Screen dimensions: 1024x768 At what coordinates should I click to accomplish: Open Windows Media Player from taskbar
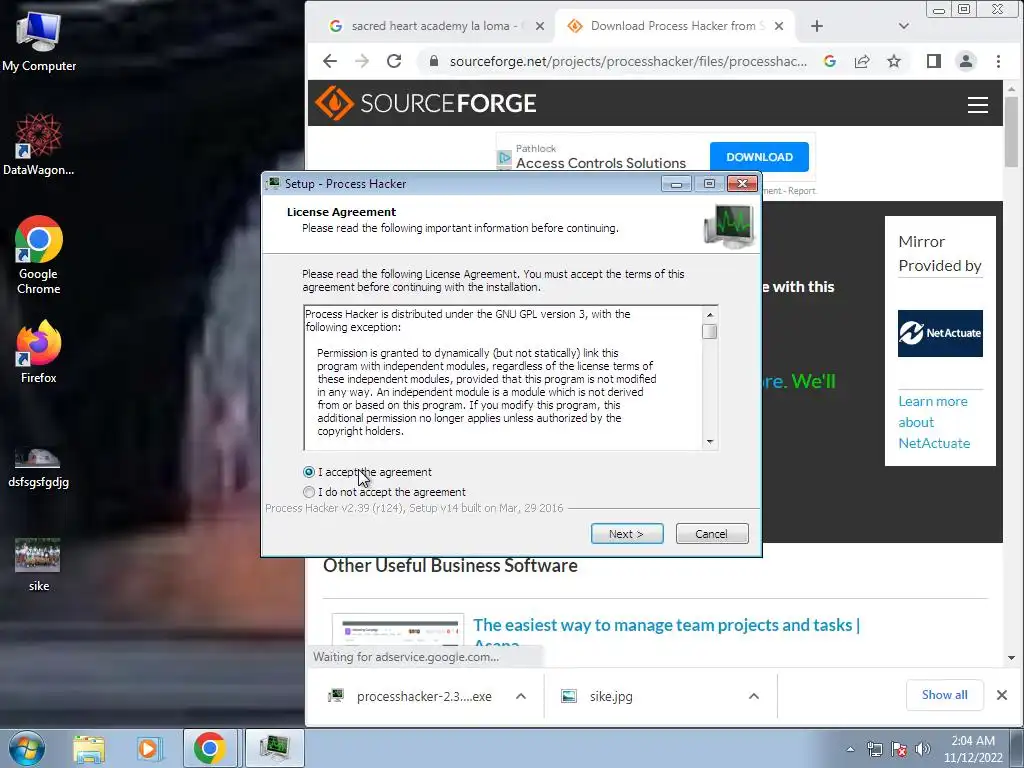149,748
